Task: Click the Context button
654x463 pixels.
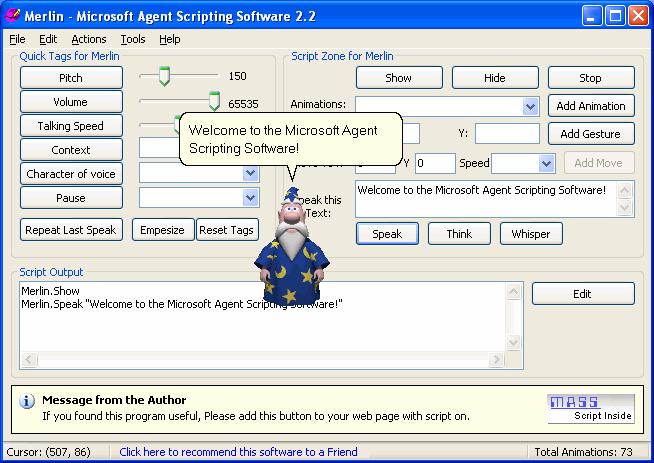Action: click(x=71, y=150)
